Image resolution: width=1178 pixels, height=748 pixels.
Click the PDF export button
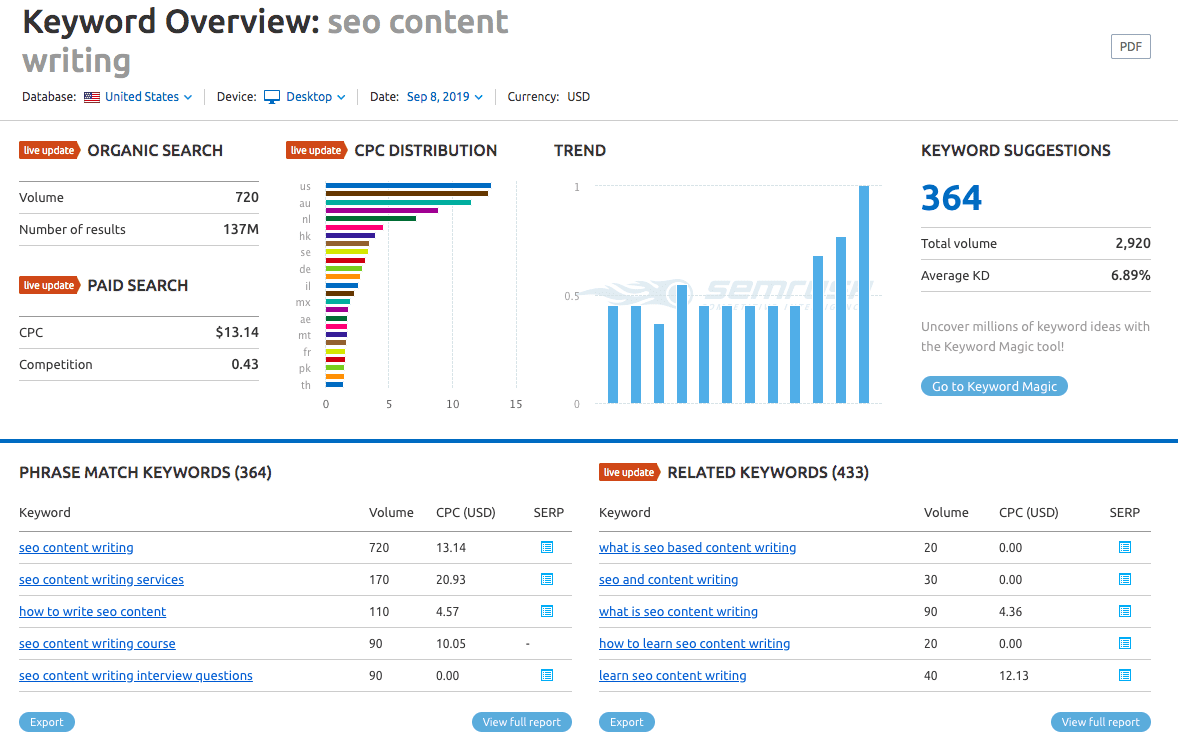[x=1130, y=46]
